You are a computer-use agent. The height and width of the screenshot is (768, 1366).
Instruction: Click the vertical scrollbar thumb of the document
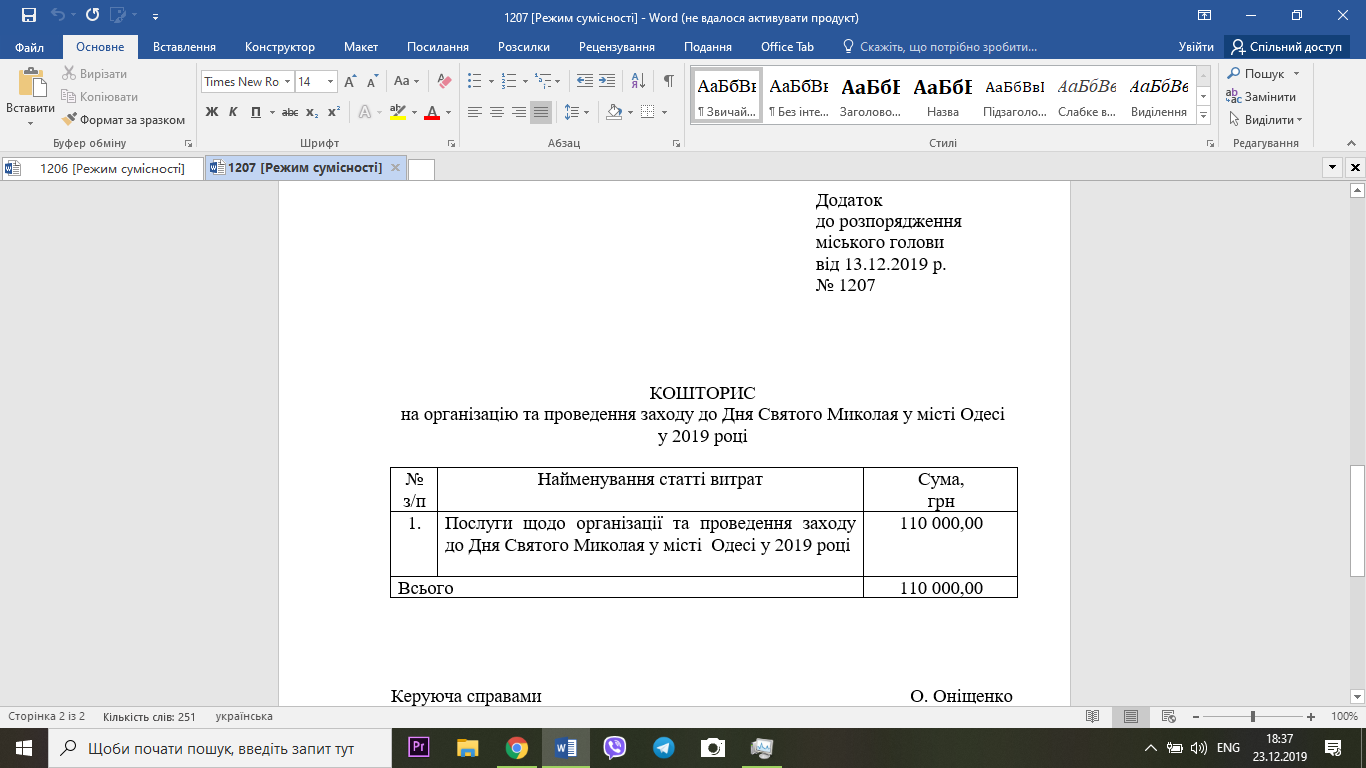pos(1357,521)
